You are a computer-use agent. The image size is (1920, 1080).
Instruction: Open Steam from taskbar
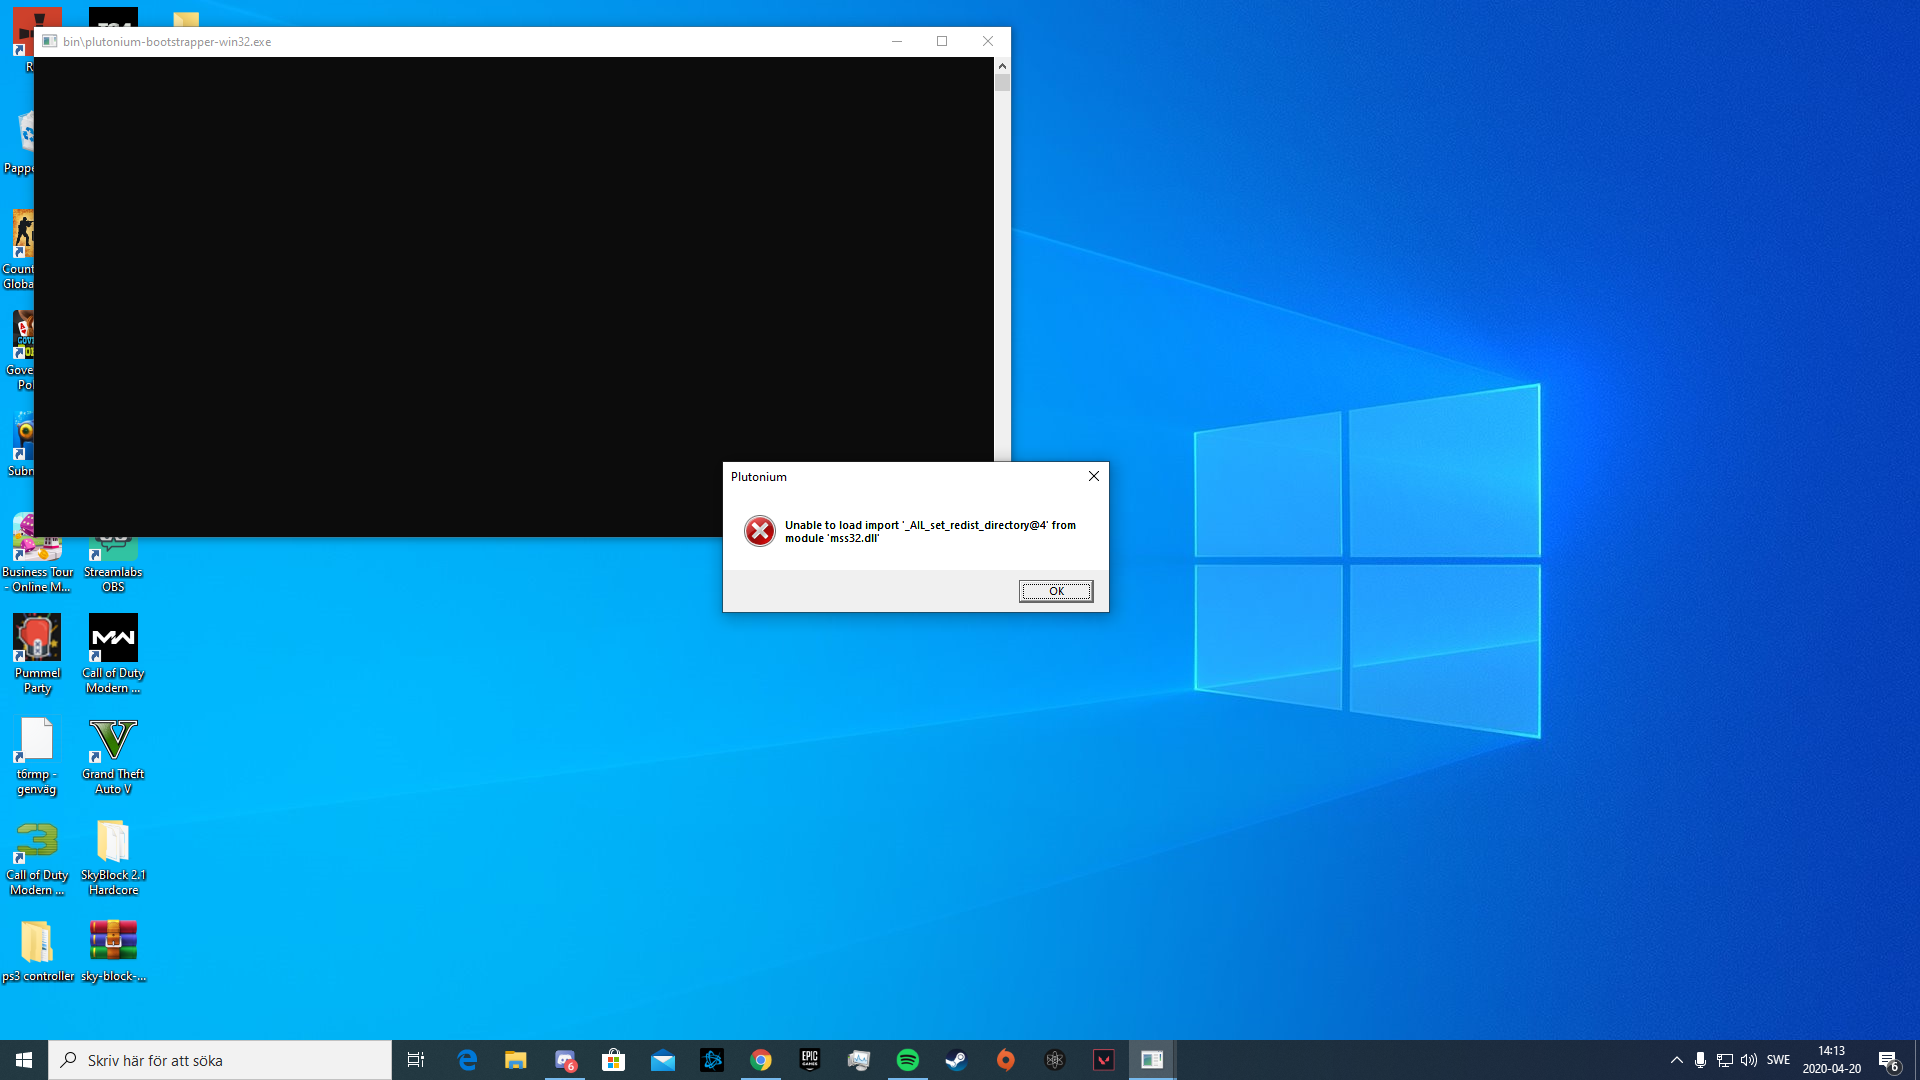957,1060
